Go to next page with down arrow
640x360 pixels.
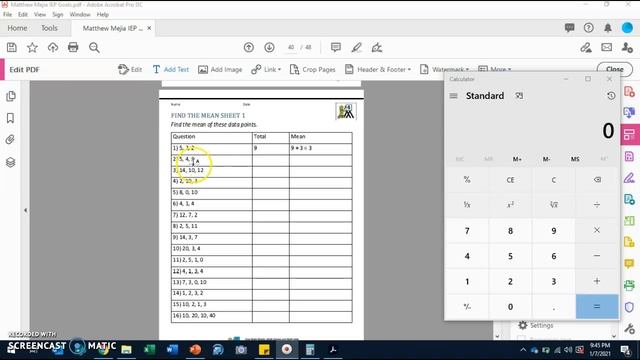click(x=269, y=47)
